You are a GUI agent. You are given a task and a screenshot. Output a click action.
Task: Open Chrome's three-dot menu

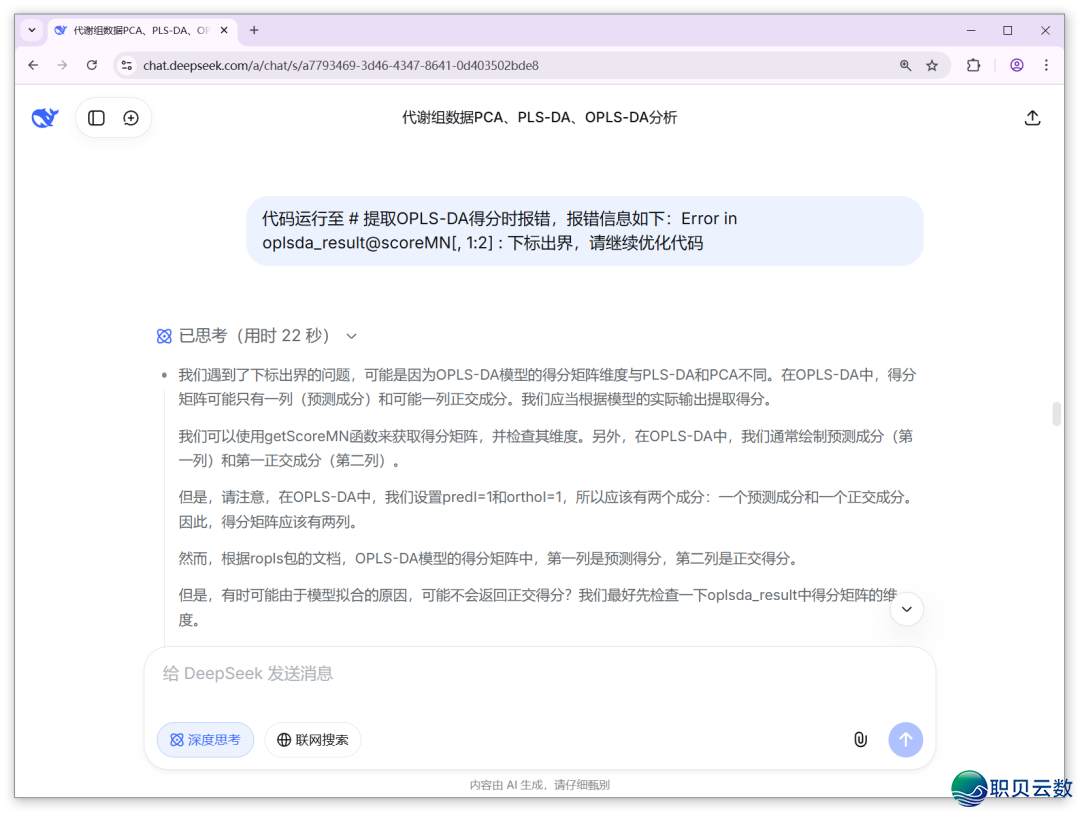(x=1046, y=64)
